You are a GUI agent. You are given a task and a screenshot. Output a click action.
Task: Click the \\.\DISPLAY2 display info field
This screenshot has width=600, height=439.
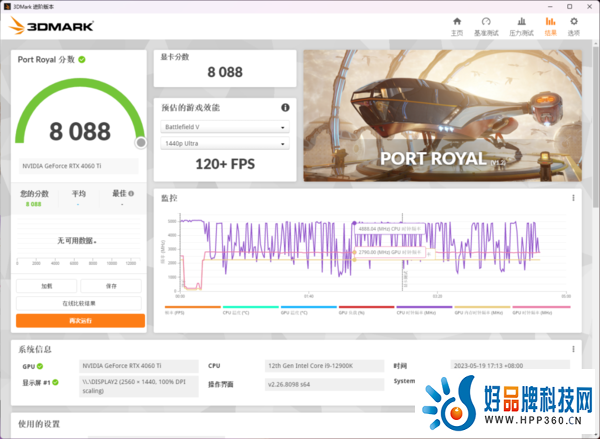point(139,386)
